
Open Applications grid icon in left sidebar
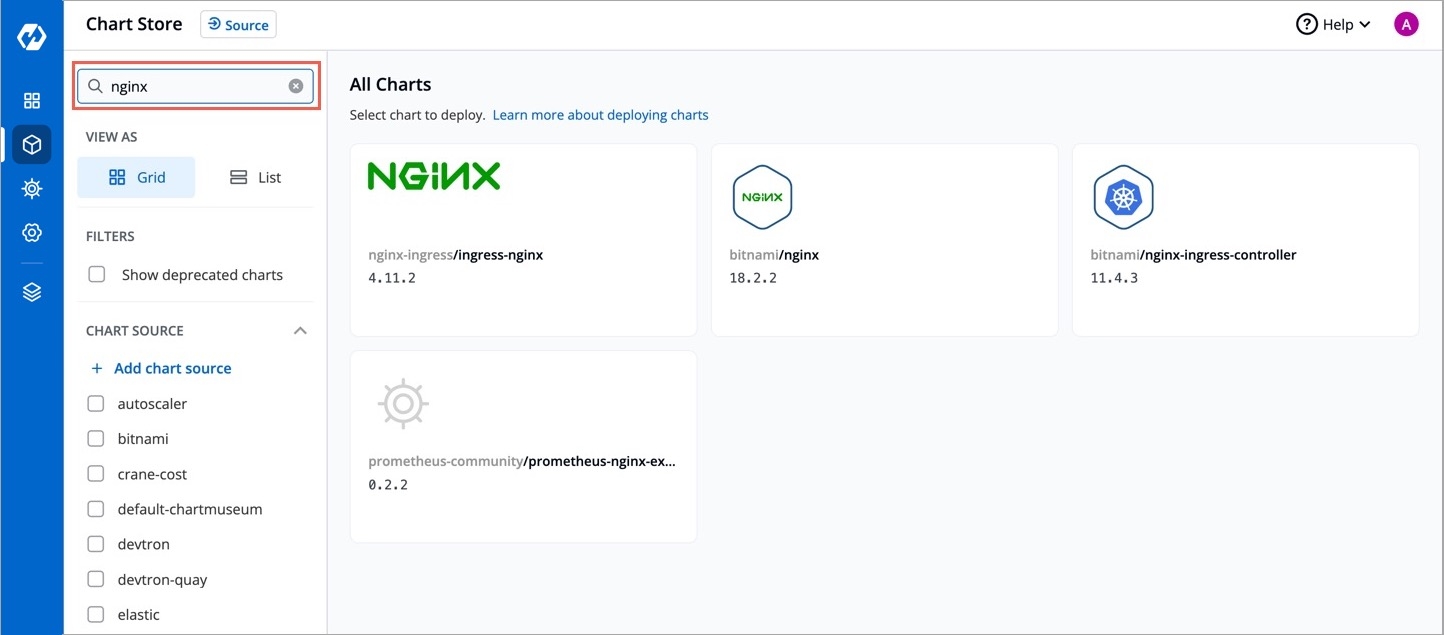(x=32, y=100)
